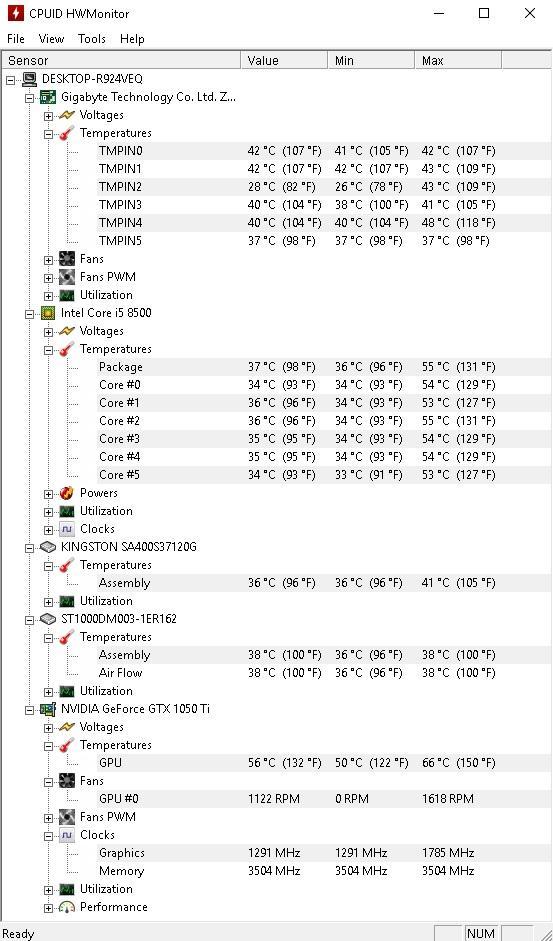Image resolution: width=553 pixels, height=941 pixels.
Task: Expand the GPU Utilization node
Action: point(49,889)
